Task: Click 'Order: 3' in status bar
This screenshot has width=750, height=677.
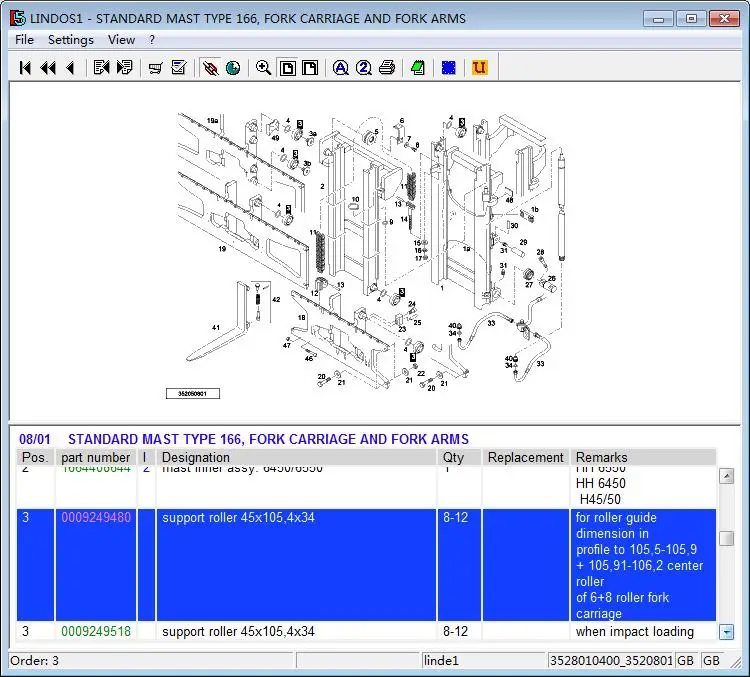Action: coord(34,661)
